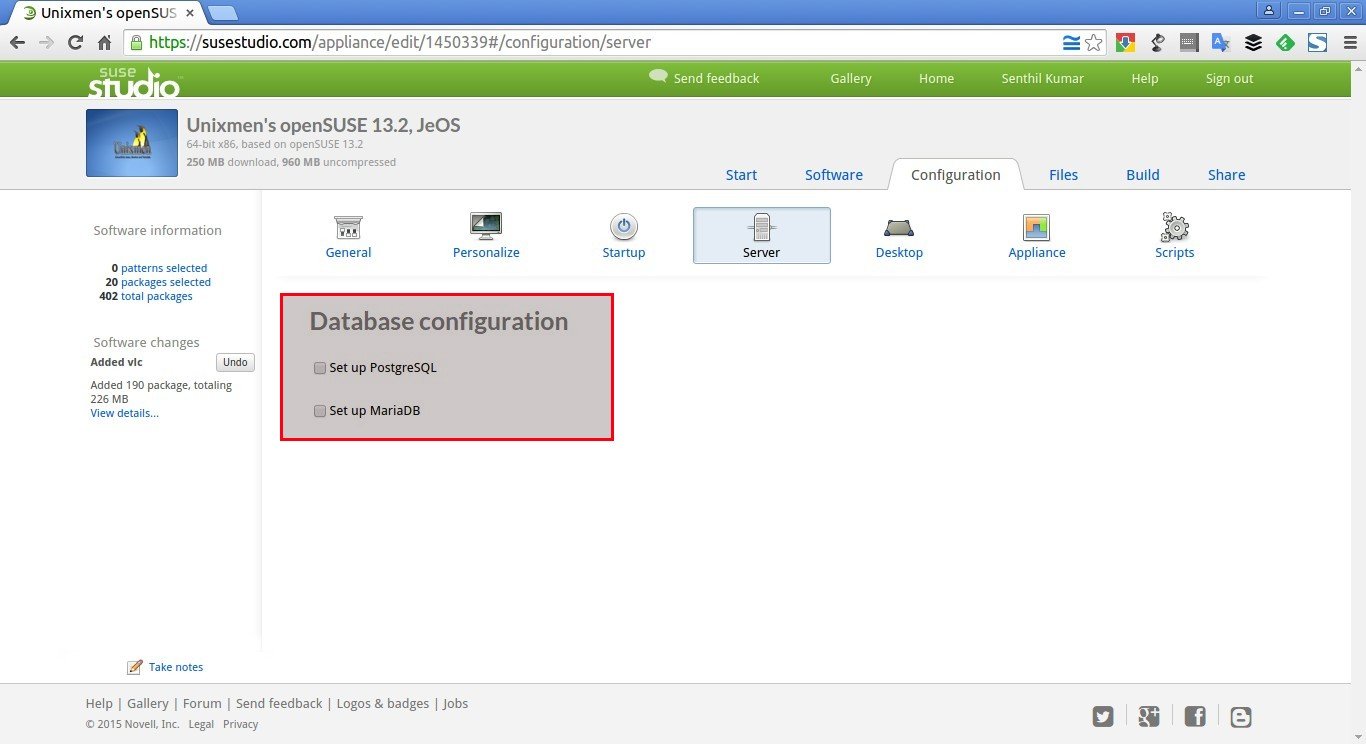The image size is (1366, 744).
Task: Enable Set up PostgreSQL checkbox
Action: click(x=320, y=368)
